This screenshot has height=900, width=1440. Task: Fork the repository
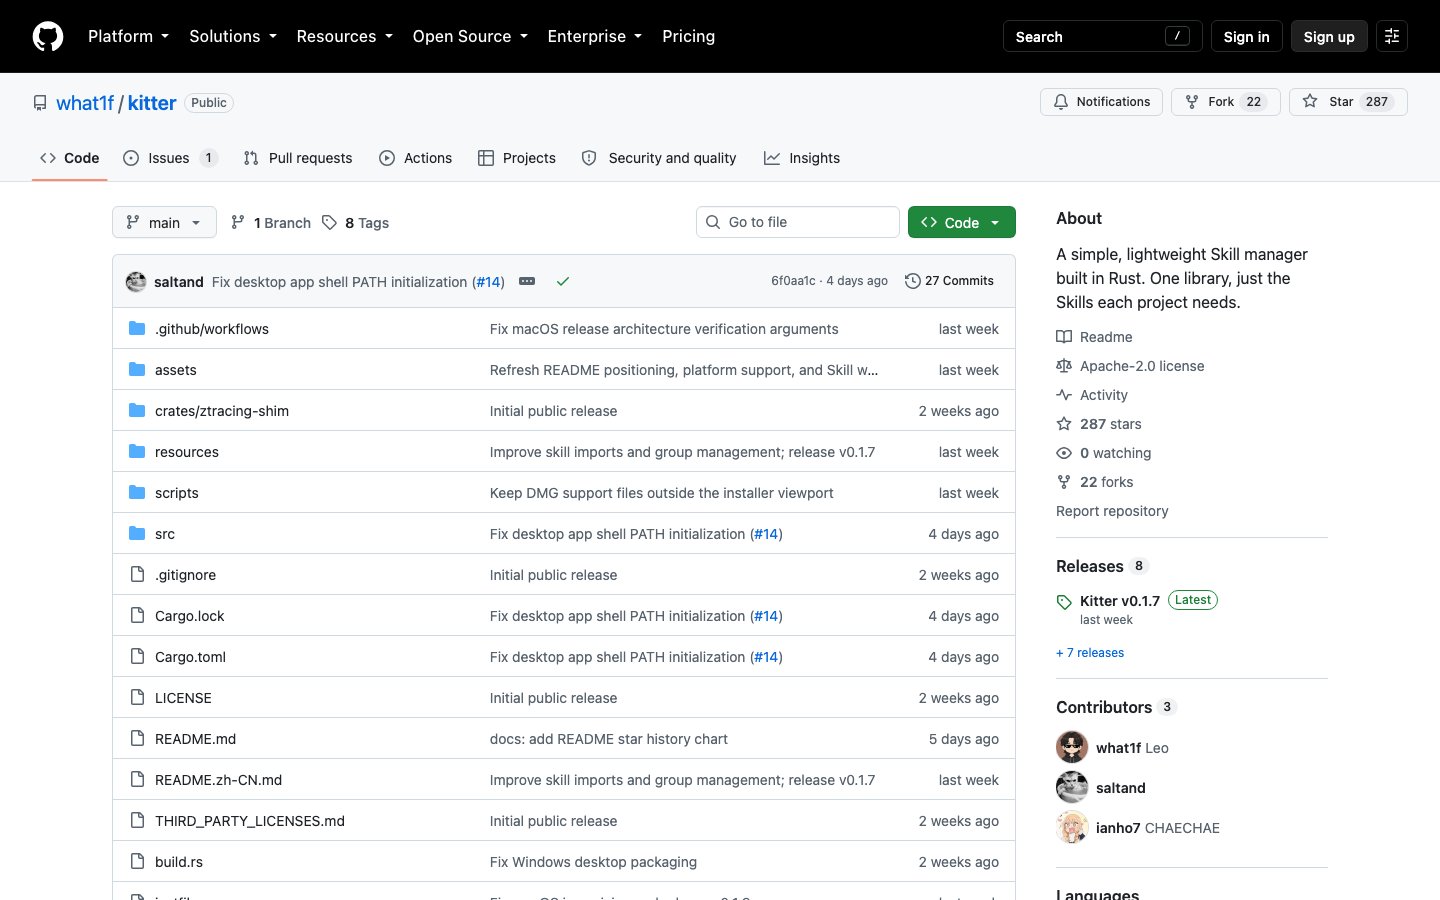point(1225,102)
